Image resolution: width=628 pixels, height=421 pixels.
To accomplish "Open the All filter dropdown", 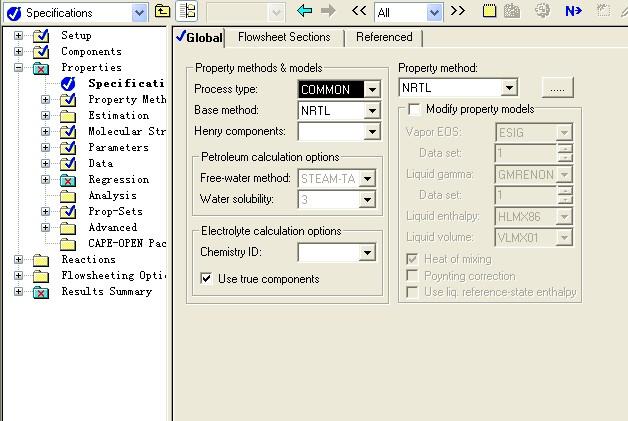I will click(434, 13).
